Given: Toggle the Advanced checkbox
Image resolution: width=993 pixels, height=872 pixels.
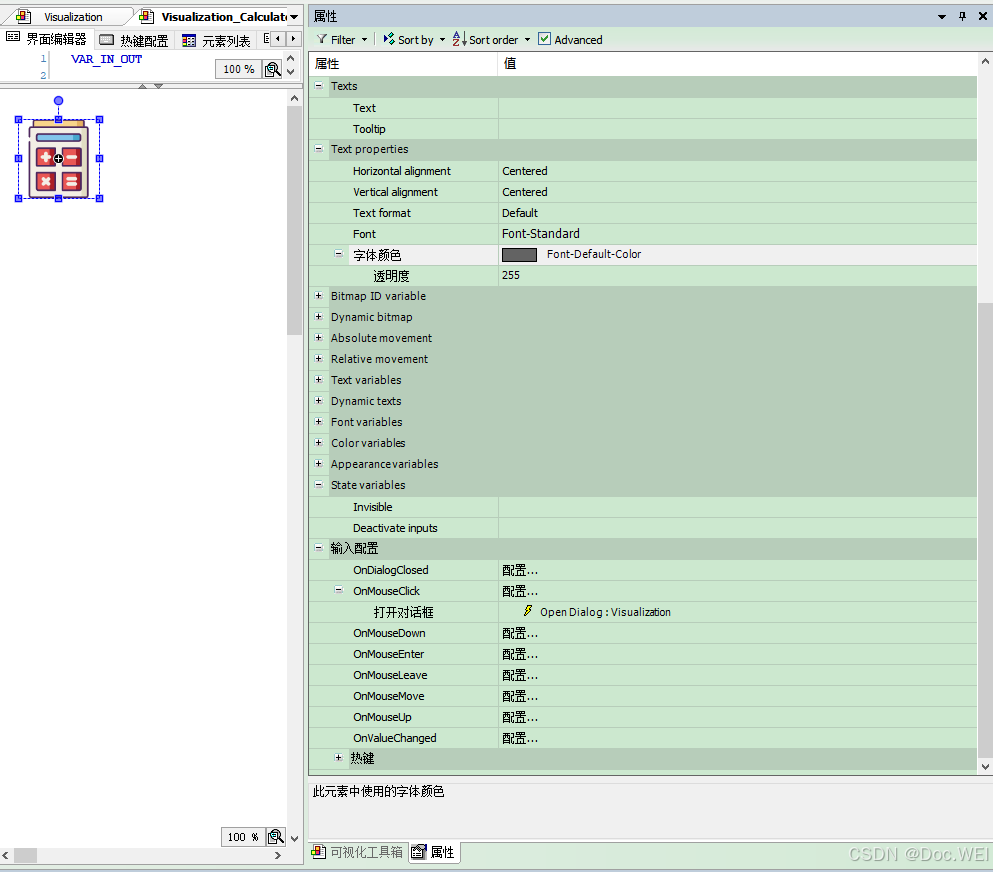Looking at the screenshot, I should [x=544, y=39].
